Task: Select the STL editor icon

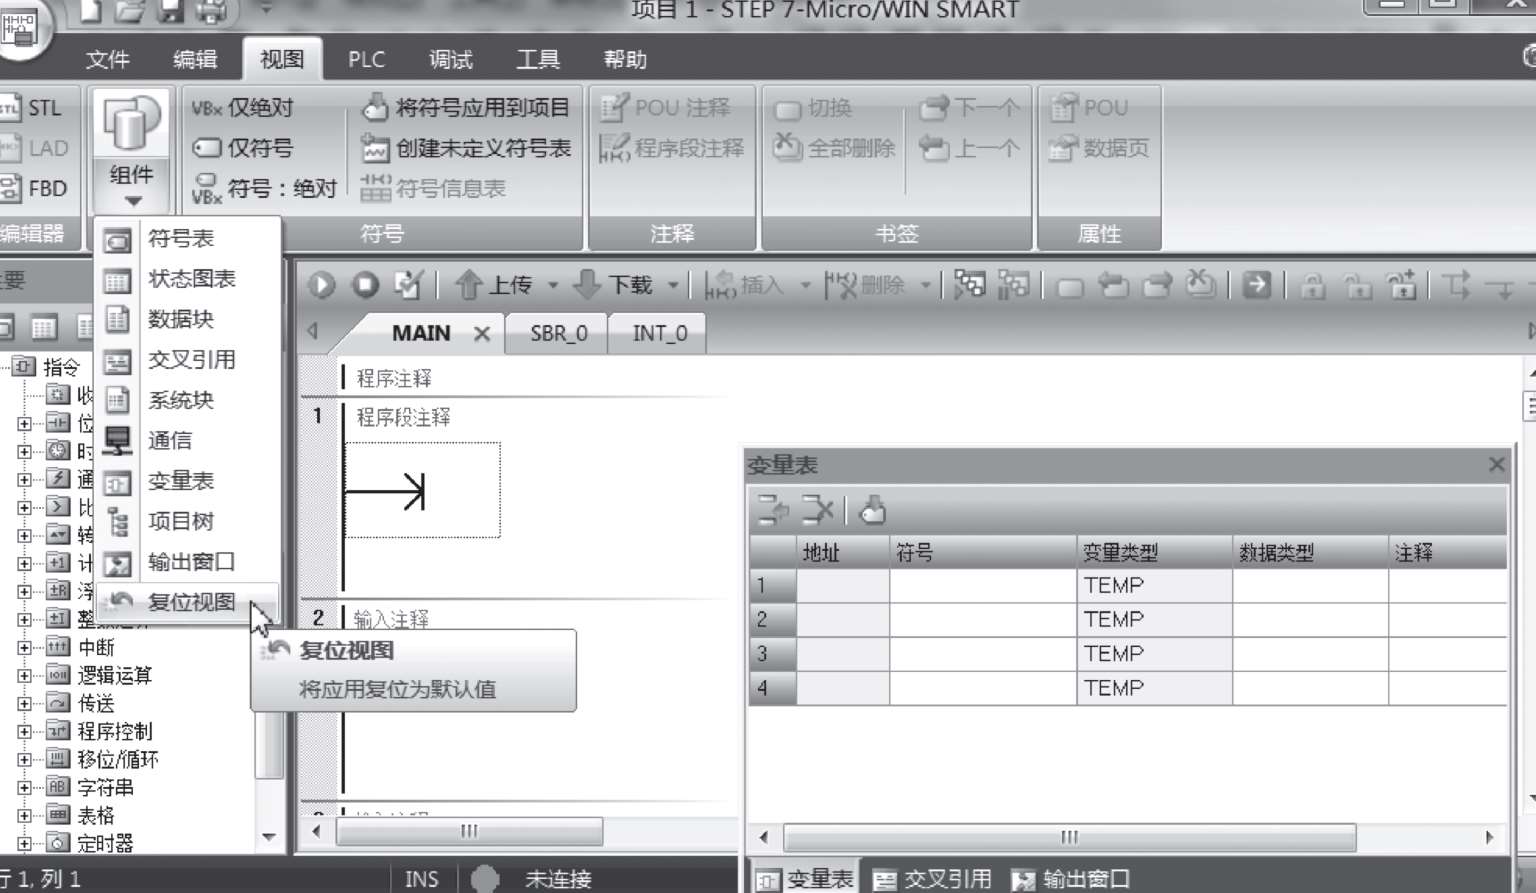Action: 10,108
